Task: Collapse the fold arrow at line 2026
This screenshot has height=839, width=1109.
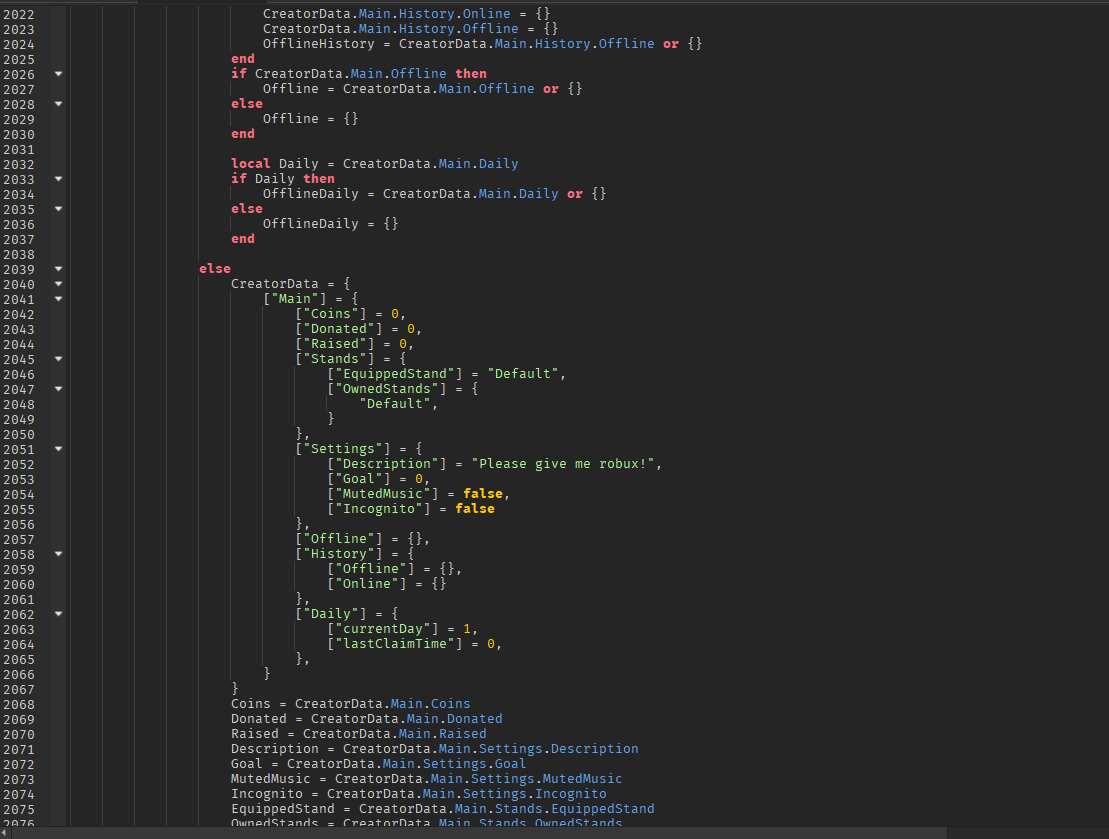Action: (58, 74)
